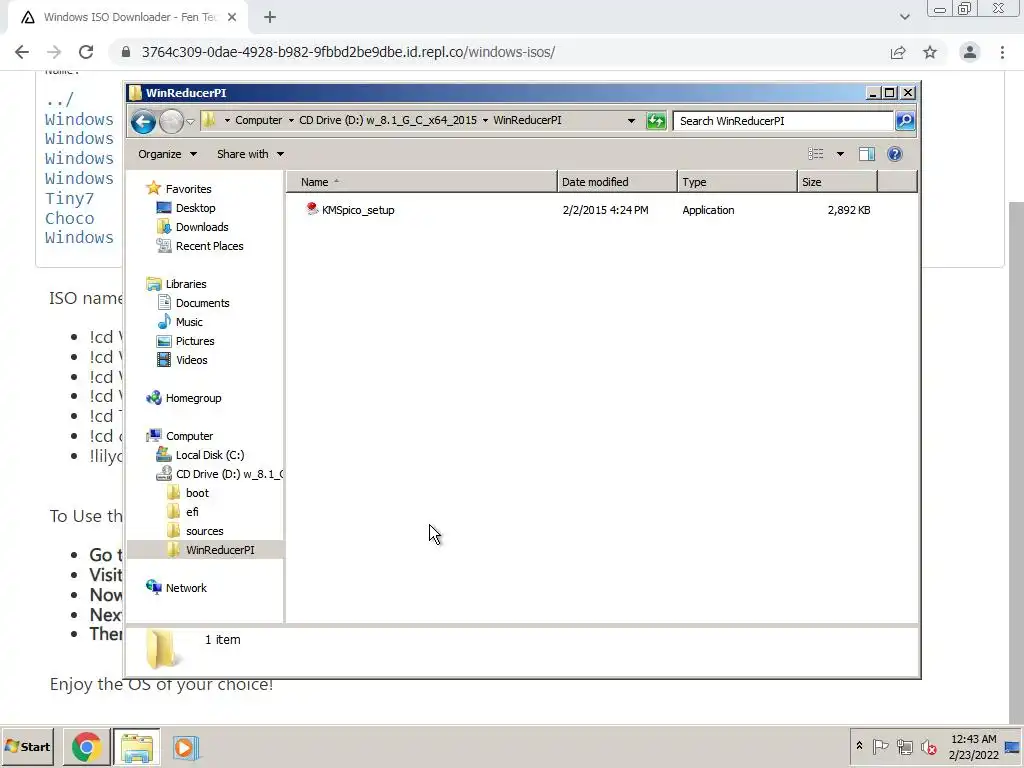The width and height of the screenshot is (1024, 768).
Task: Open a new Chrome tab
Action: point(270,18)
